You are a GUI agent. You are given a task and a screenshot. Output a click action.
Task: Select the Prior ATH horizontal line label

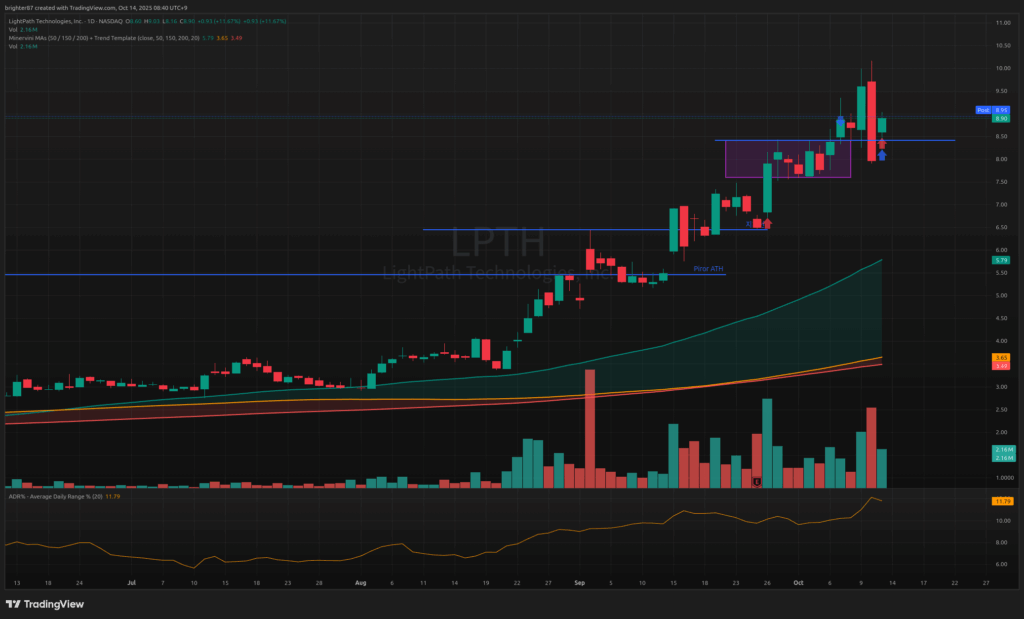coord(708,269)
